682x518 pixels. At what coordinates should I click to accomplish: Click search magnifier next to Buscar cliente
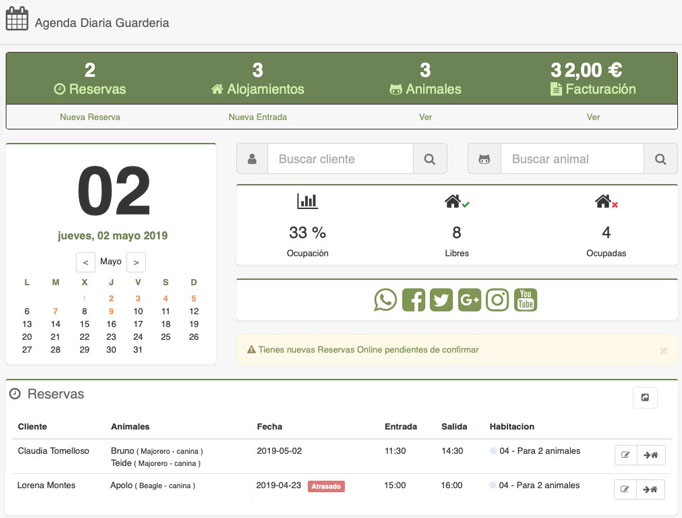(x=429, y=159)
